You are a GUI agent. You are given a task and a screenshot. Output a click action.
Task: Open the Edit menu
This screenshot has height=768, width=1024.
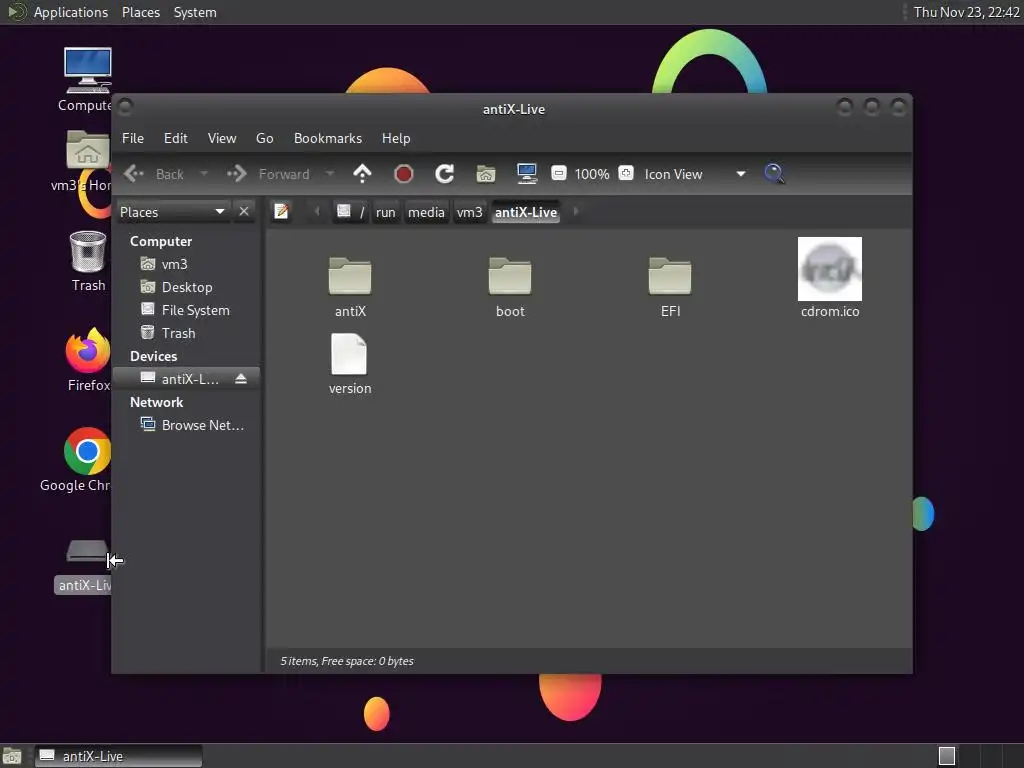click(x=176, y=138)
